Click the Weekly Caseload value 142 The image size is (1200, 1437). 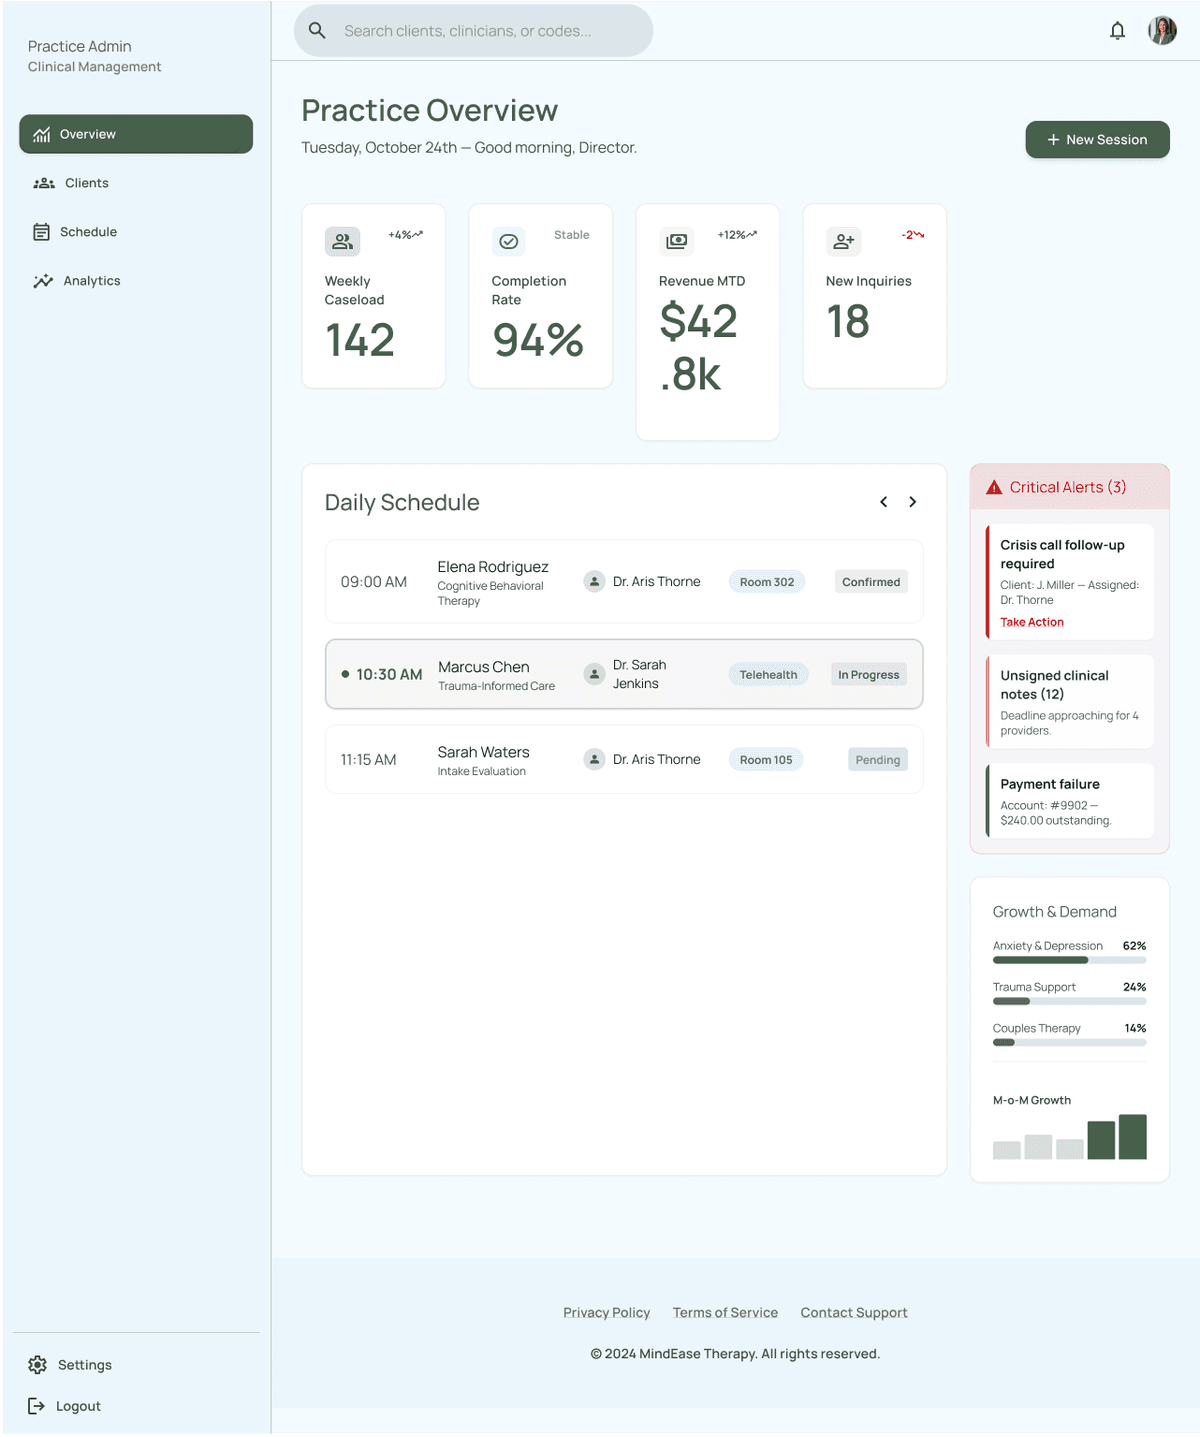pos(360,340)
